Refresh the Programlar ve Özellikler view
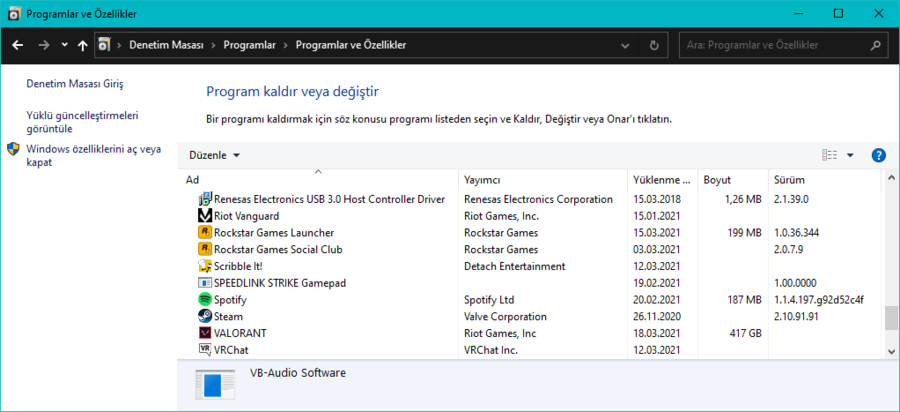 654,45
